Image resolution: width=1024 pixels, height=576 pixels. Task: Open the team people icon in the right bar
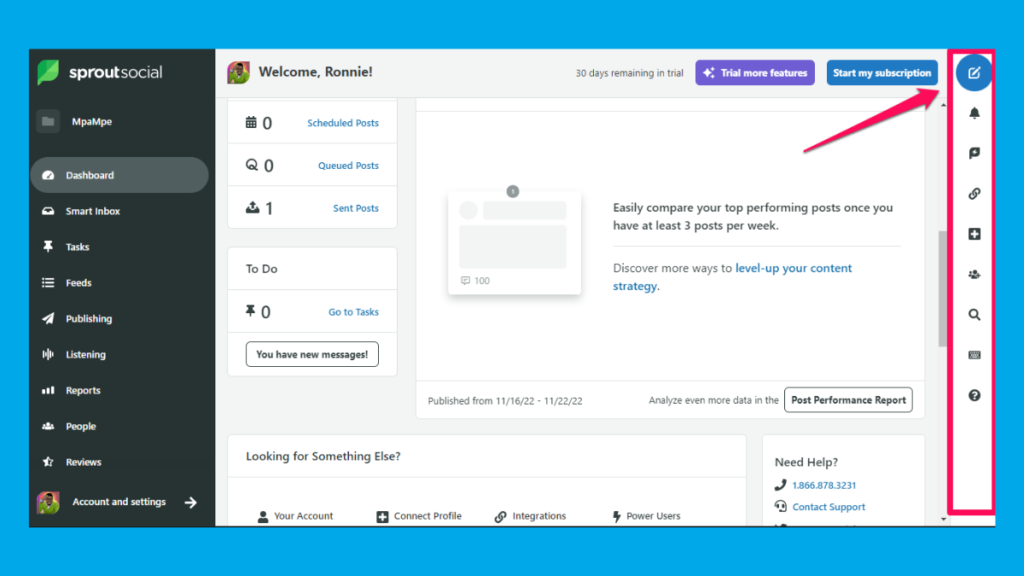[x=974, y=274]
